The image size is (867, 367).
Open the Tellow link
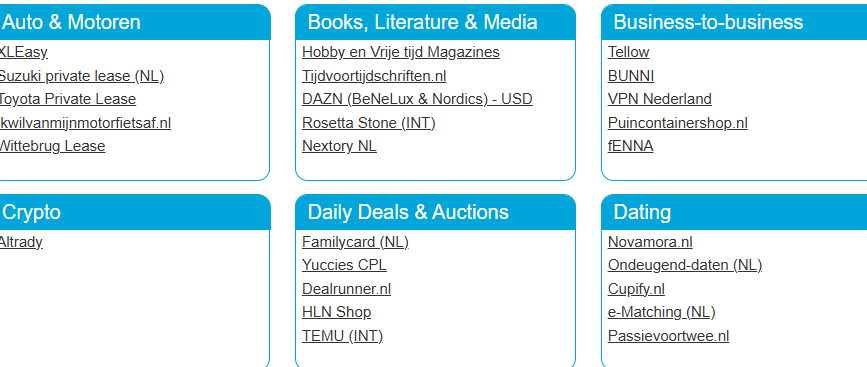coord(629,52)
